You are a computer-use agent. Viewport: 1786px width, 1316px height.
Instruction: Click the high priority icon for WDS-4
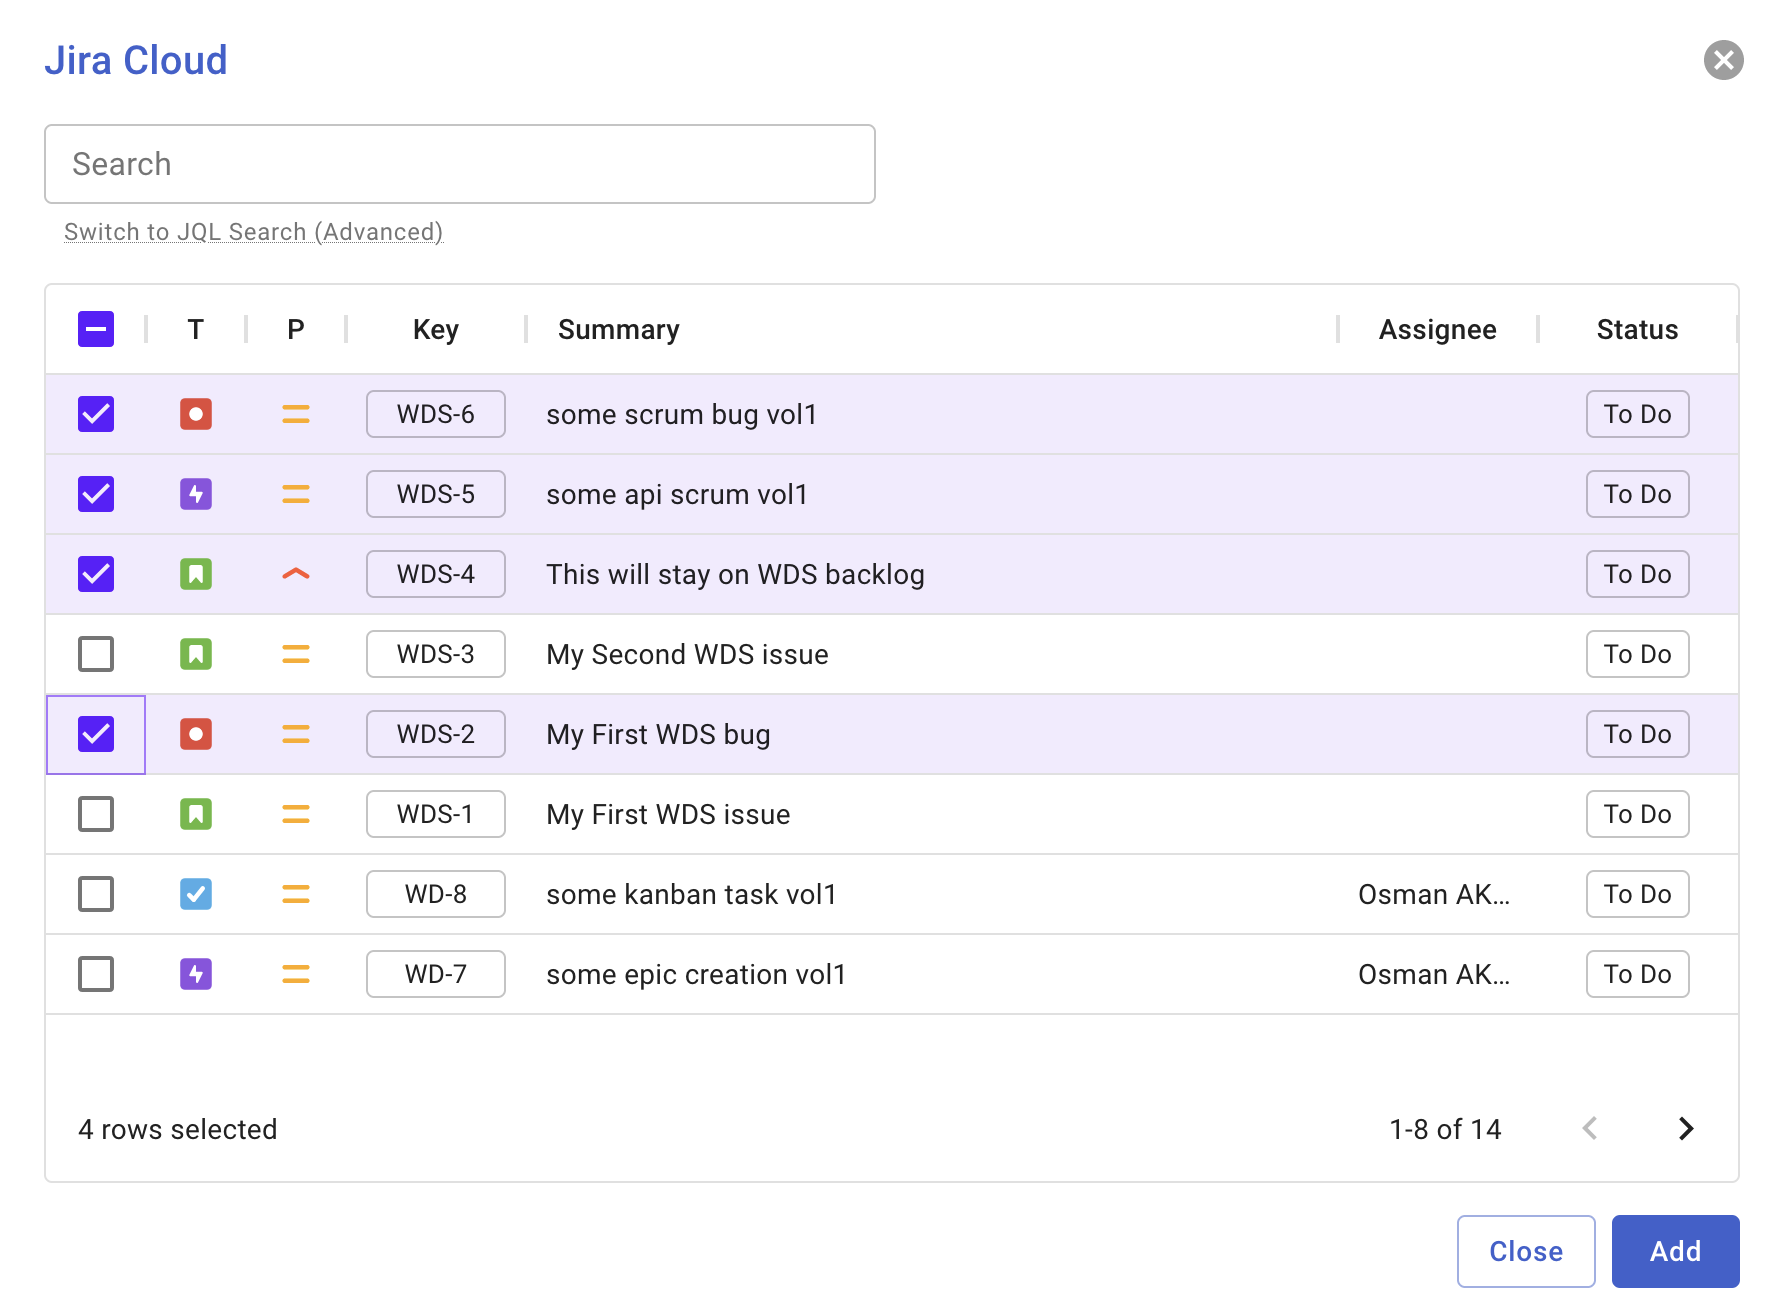296,574
